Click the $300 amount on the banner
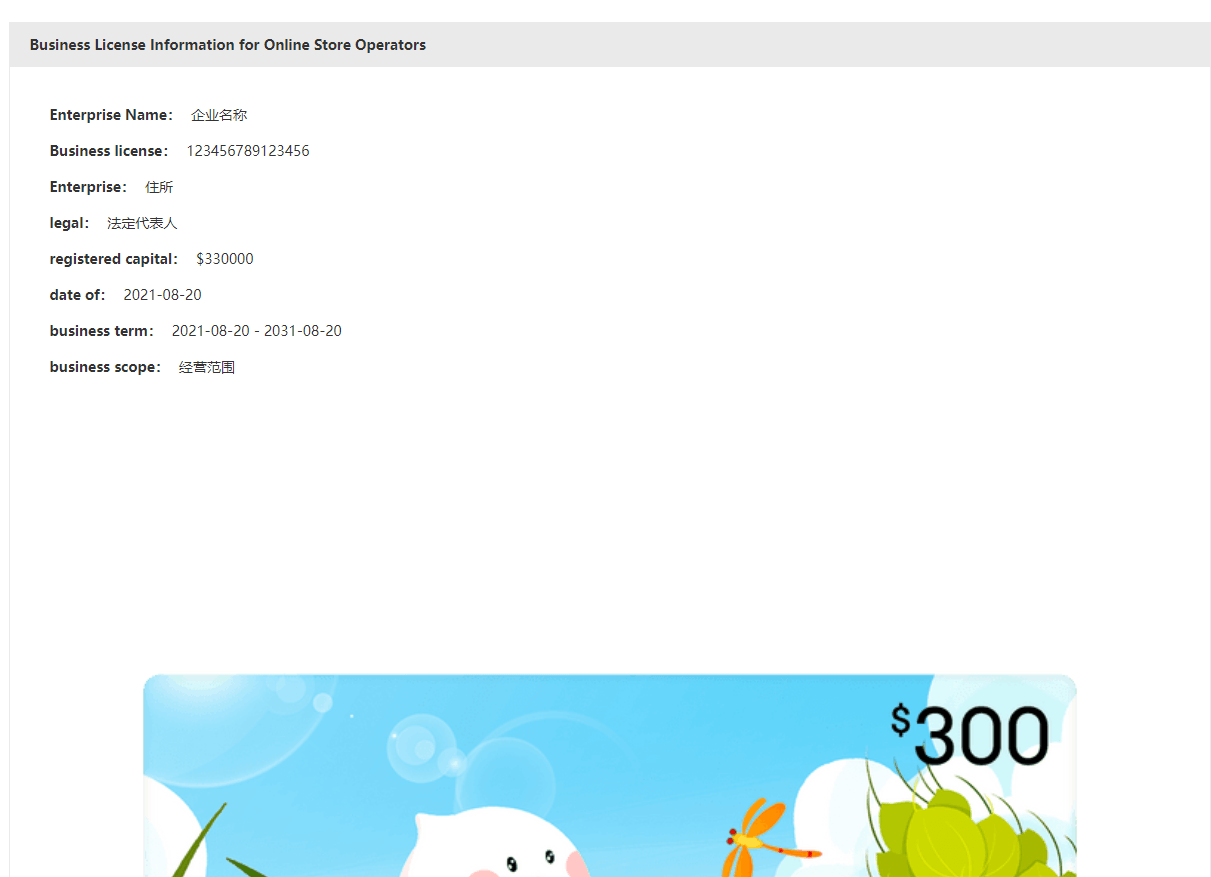This screenshot has width=1211, height=877. click(970, 735)
